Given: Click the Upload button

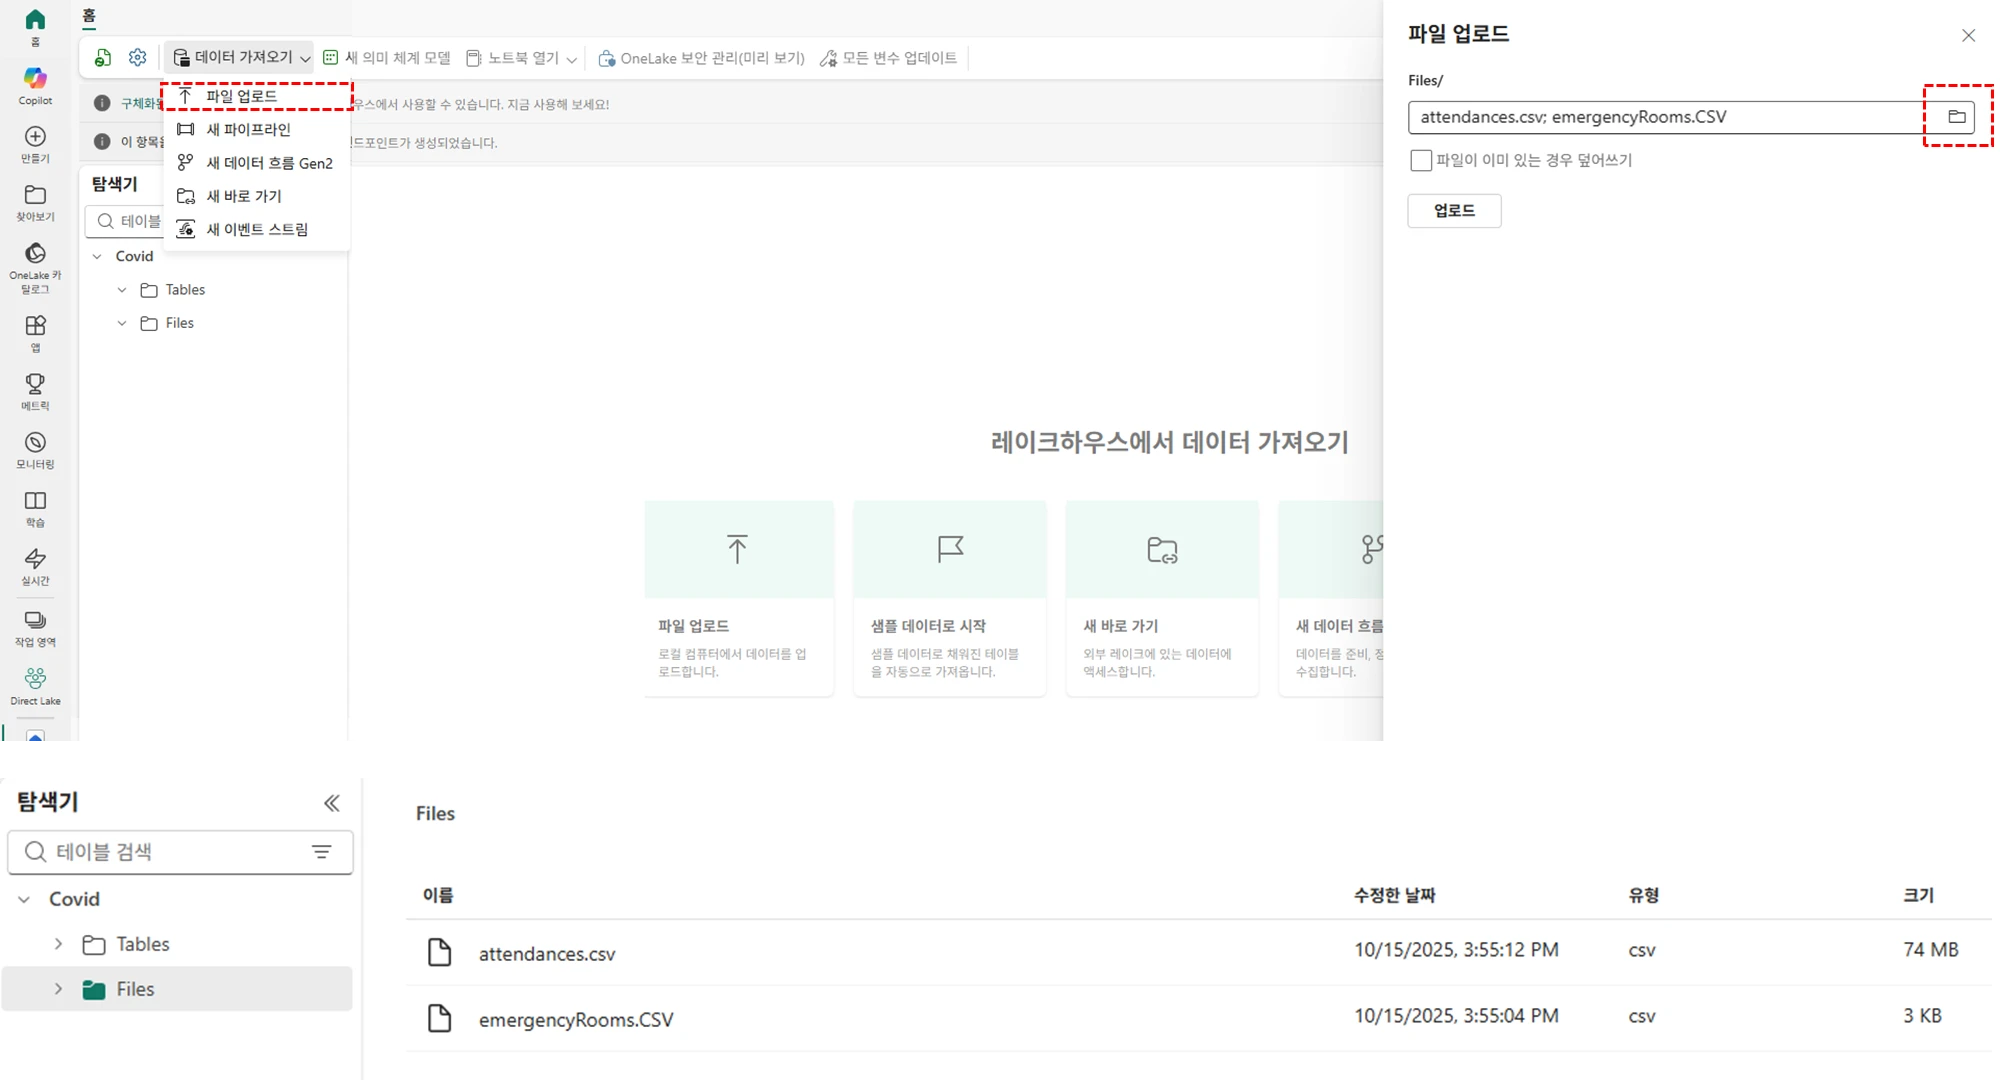Looking at the screenshot, I should tap(1453, 211).
